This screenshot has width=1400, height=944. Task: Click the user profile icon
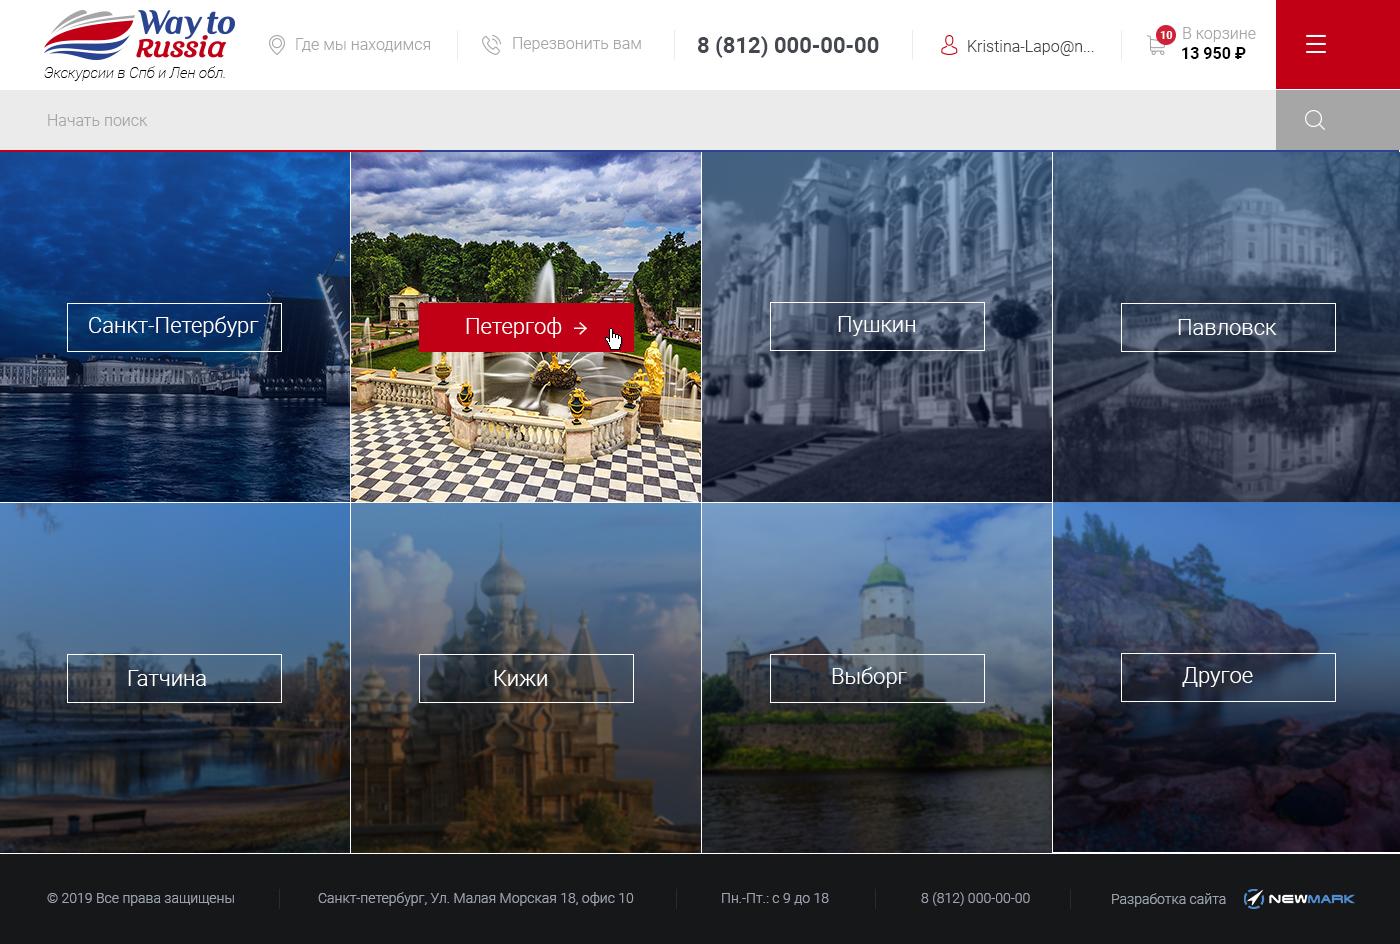(x=949, y=46)
